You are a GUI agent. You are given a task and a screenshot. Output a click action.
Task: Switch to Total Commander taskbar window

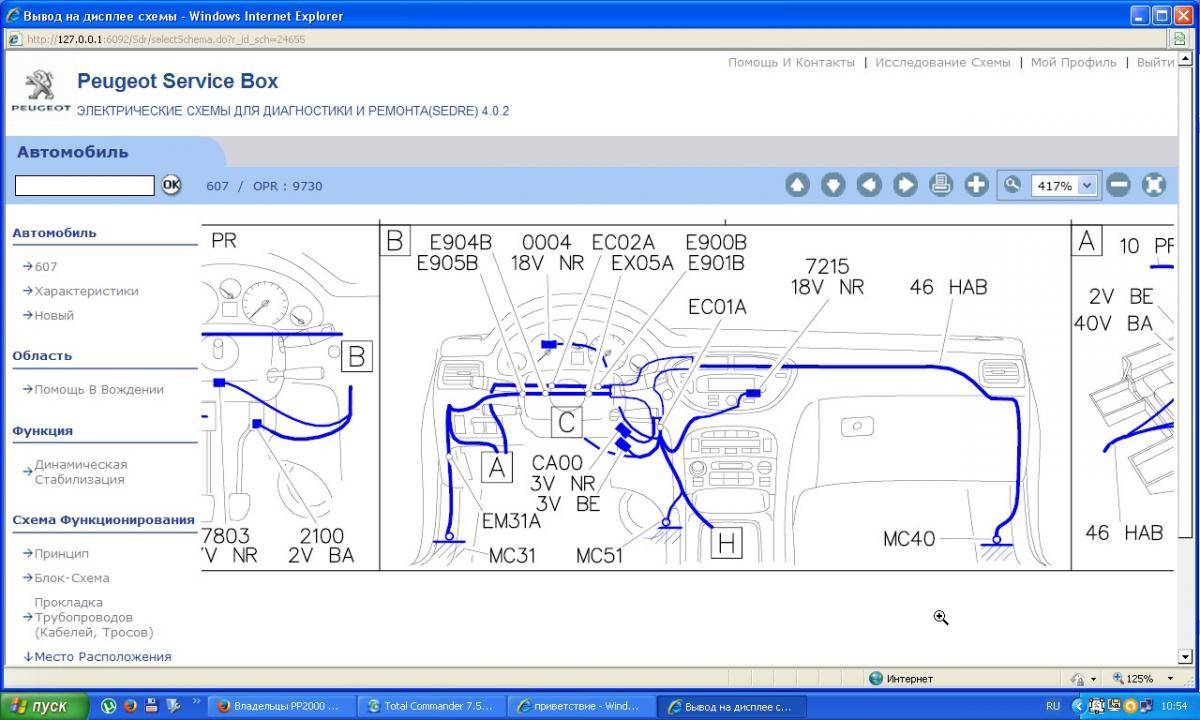[432, 706]
